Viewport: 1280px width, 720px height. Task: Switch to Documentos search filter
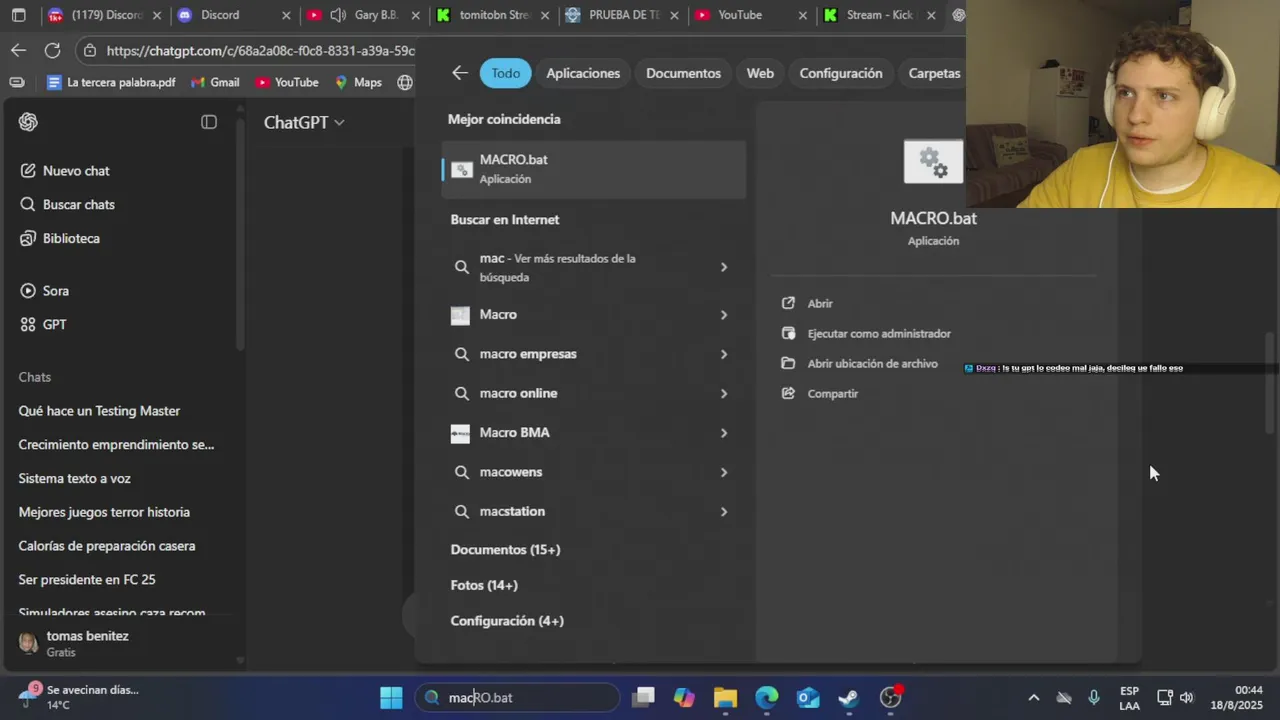coord(683,73)
